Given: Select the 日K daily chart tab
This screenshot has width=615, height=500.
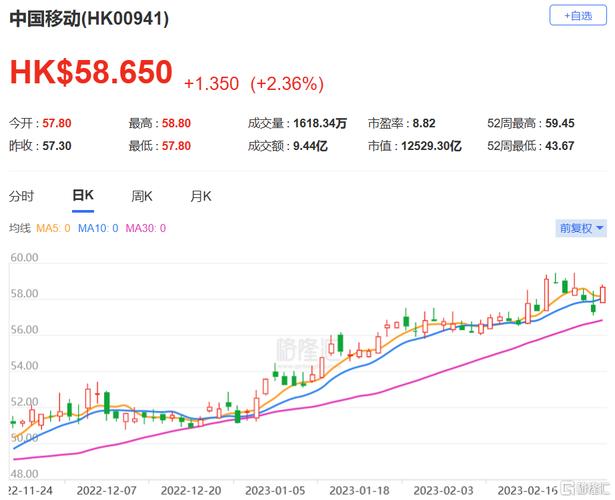Looking at the screenshot, I should click(83, 195).
